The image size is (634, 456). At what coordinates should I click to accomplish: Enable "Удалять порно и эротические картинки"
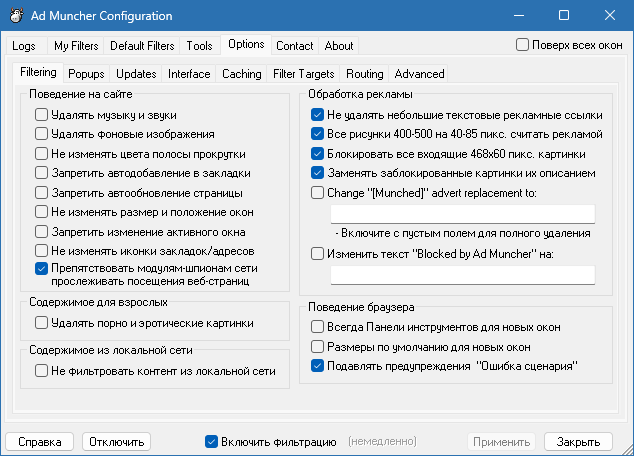coord(41,323)
